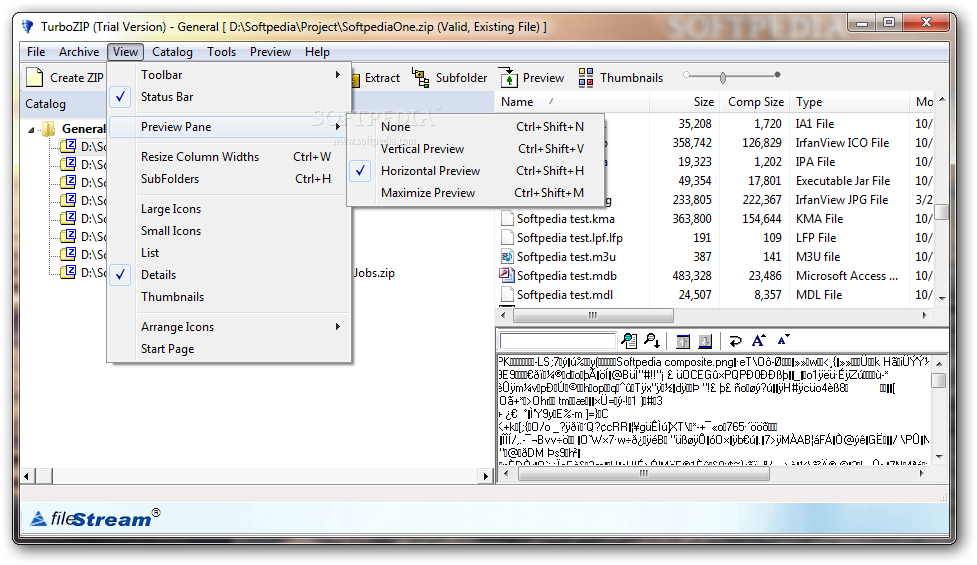Collapse the General catalog tree node
The height and width of the screenshot is (565, 977).
pyautogui.click(x=31, y=130)
